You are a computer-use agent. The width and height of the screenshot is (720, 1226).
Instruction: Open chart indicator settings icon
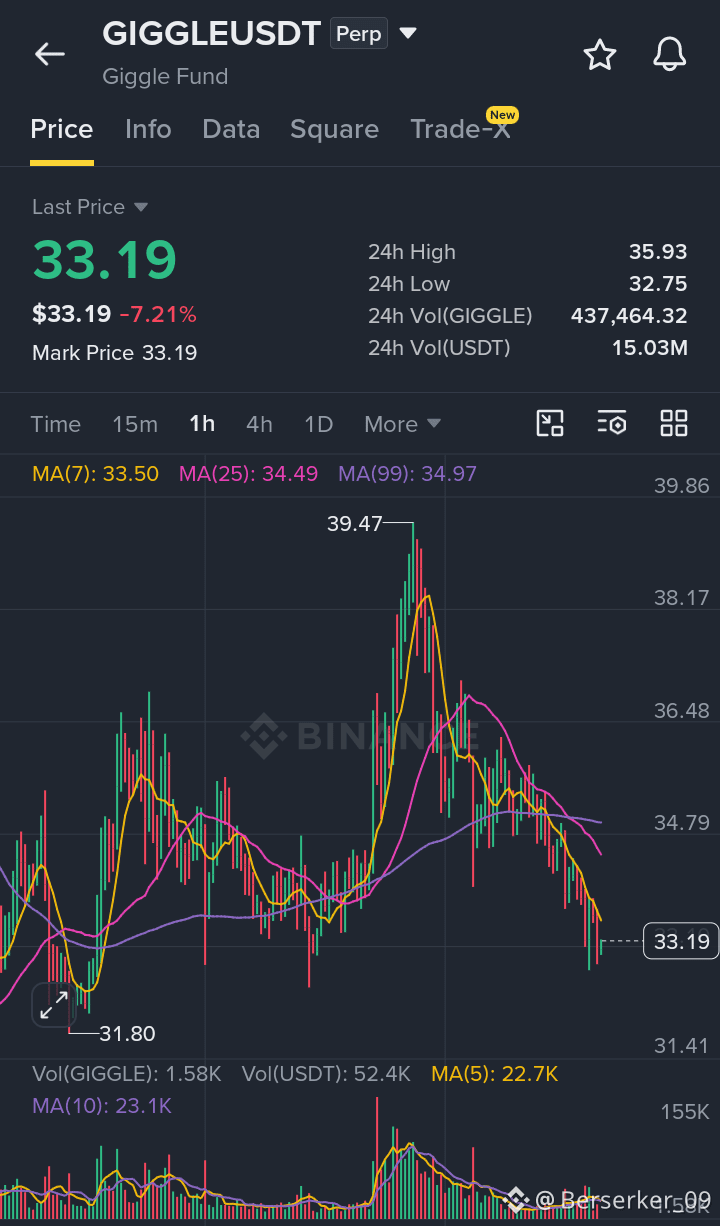(x=612, y=423)
